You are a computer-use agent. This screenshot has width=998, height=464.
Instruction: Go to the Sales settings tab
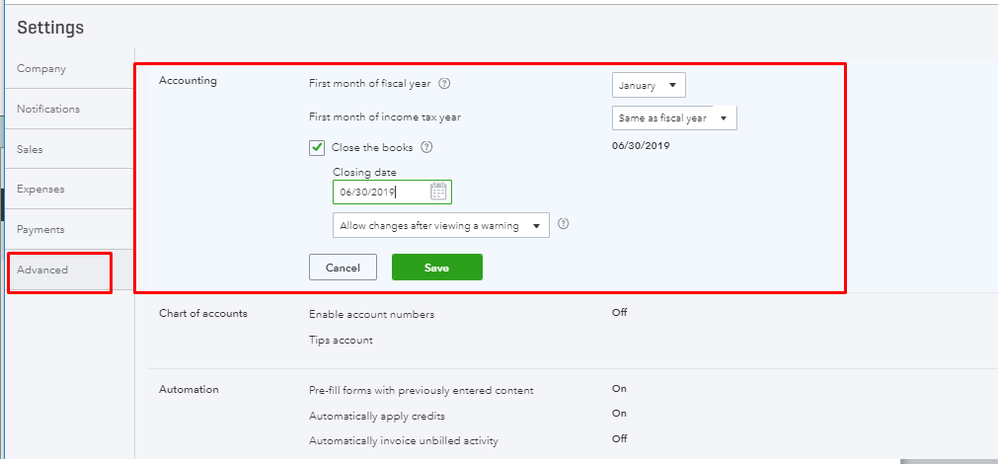[30, 149]
